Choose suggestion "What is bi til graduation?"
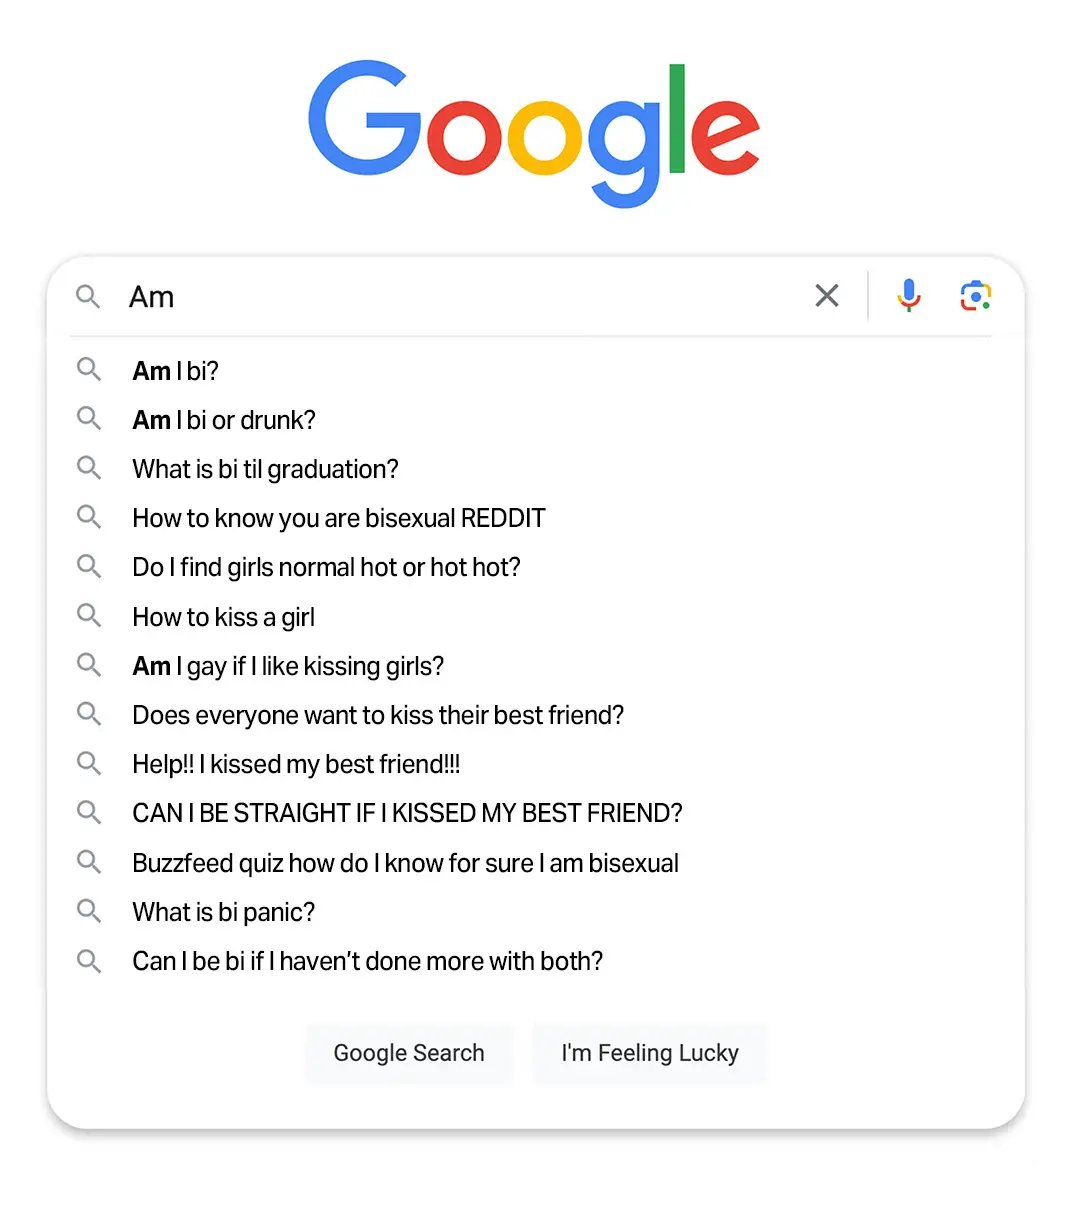This screenshot has height=1206, width=1080. coord(265,469)
